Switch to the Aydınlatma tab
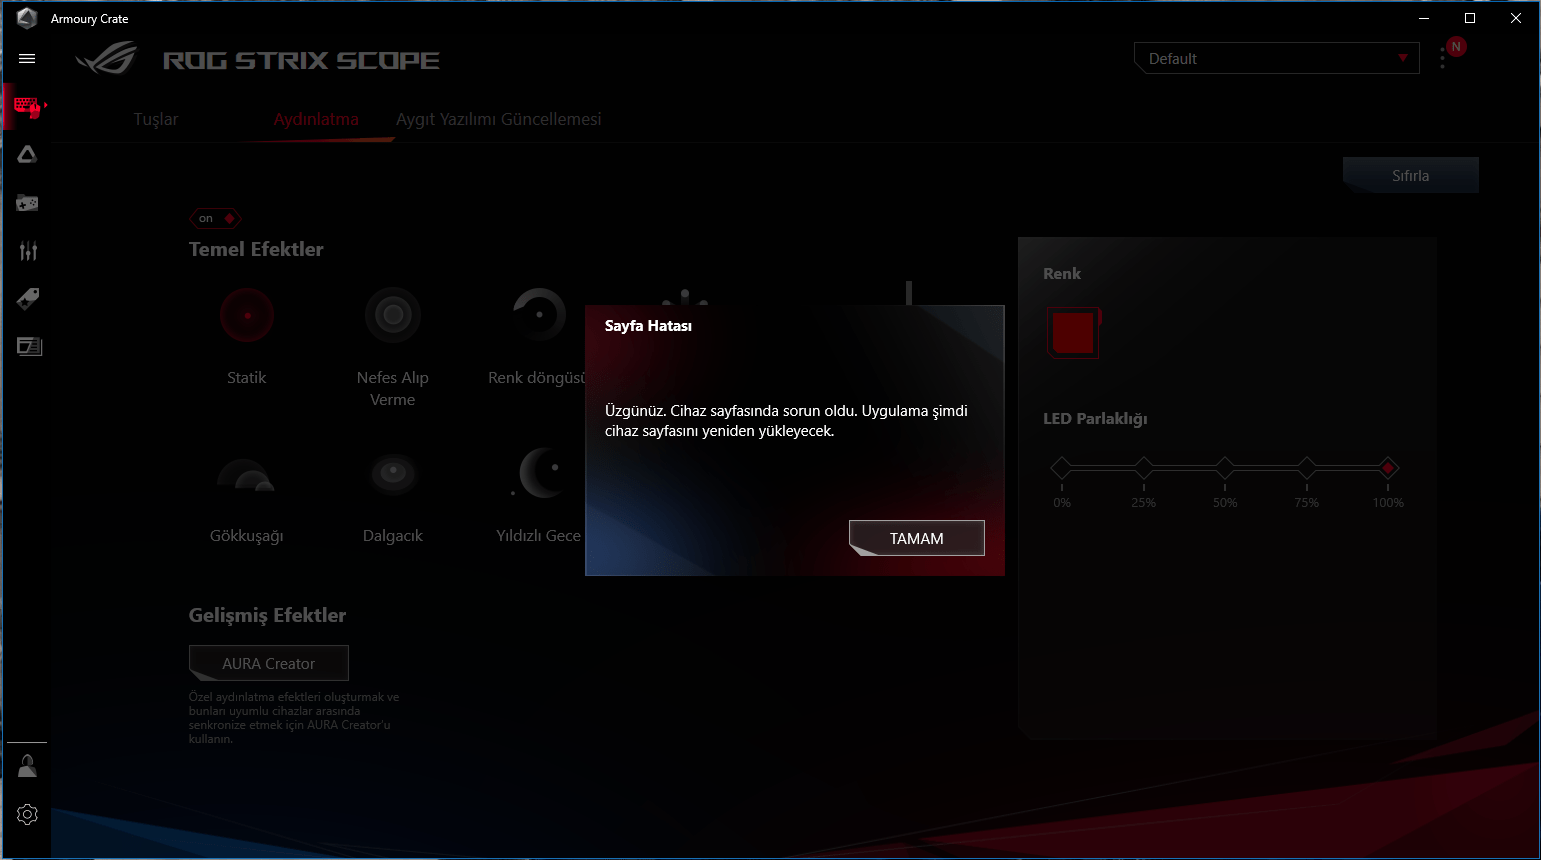This screenshot has width=1541, height=860. coord(316,119)
